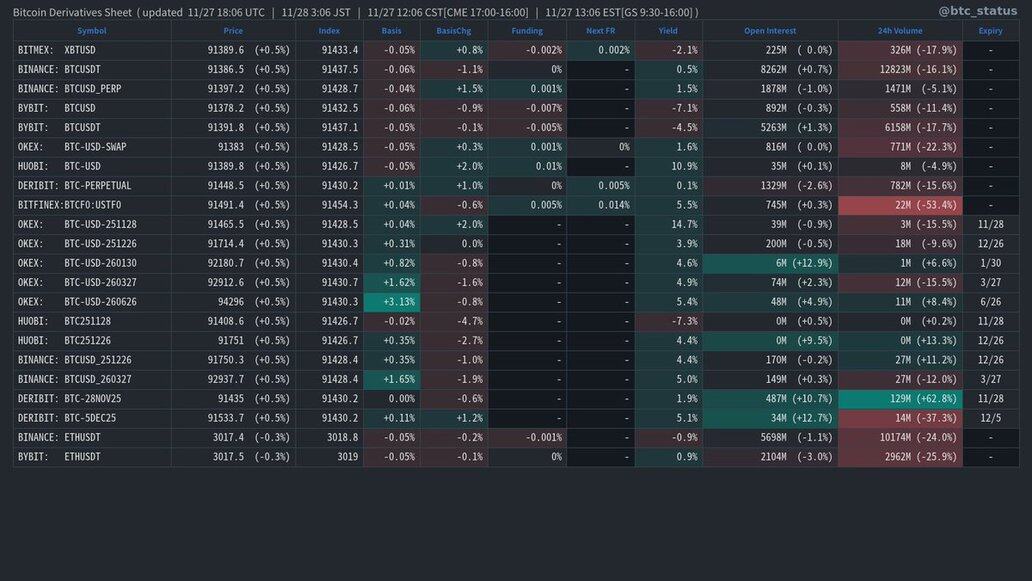Click the BasisChg column header
Image resolution: width=1032 pixels, height=581 pixels.
tap(454, 31)
